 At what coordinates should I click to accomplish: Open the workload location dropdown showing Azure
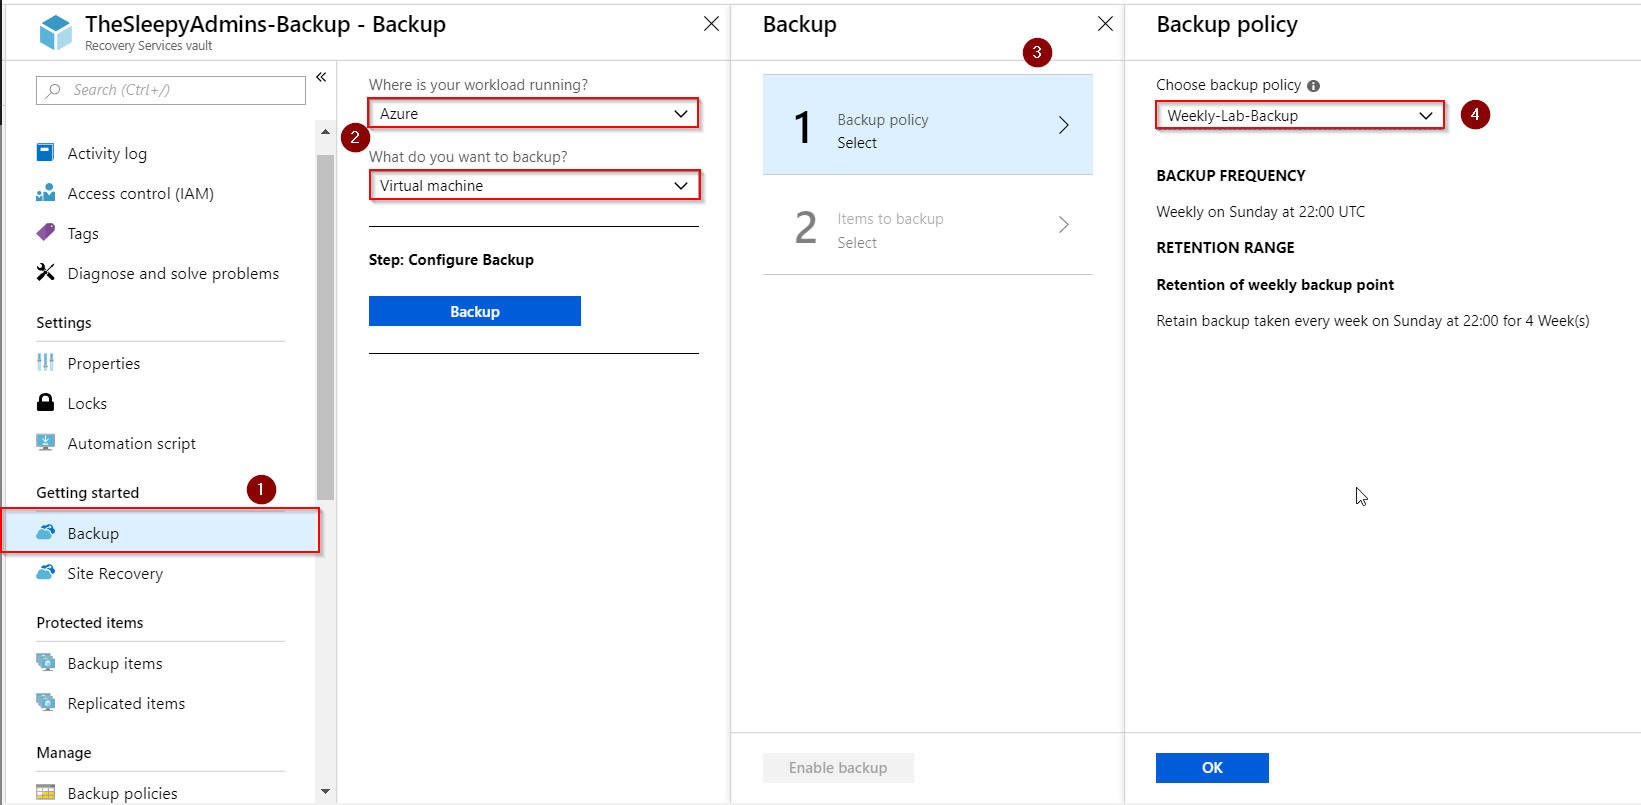(533, 114)
